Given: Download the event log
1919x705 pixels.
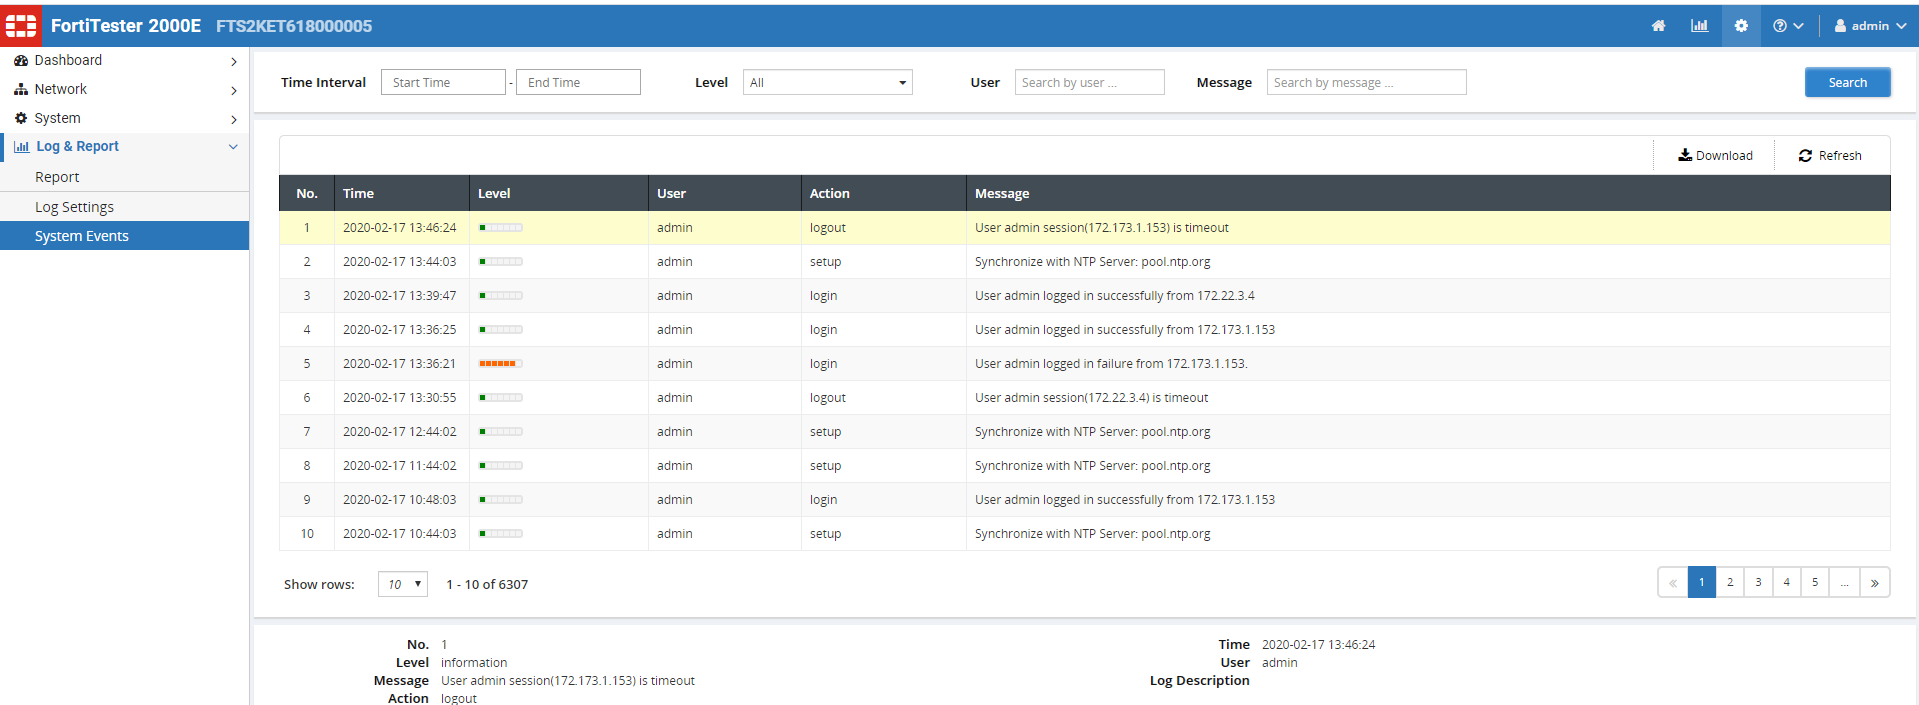Looking at the screenshot, I should (x=1715, y=155).
